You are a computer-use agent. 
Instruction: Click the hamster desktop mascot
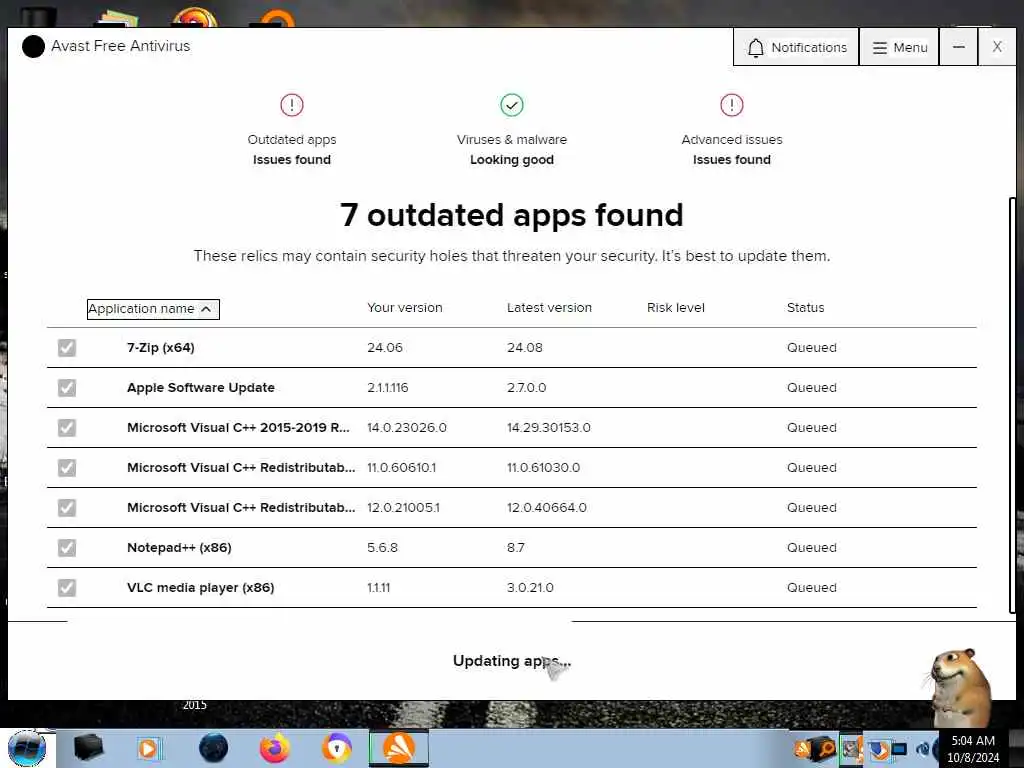(960, 687)
